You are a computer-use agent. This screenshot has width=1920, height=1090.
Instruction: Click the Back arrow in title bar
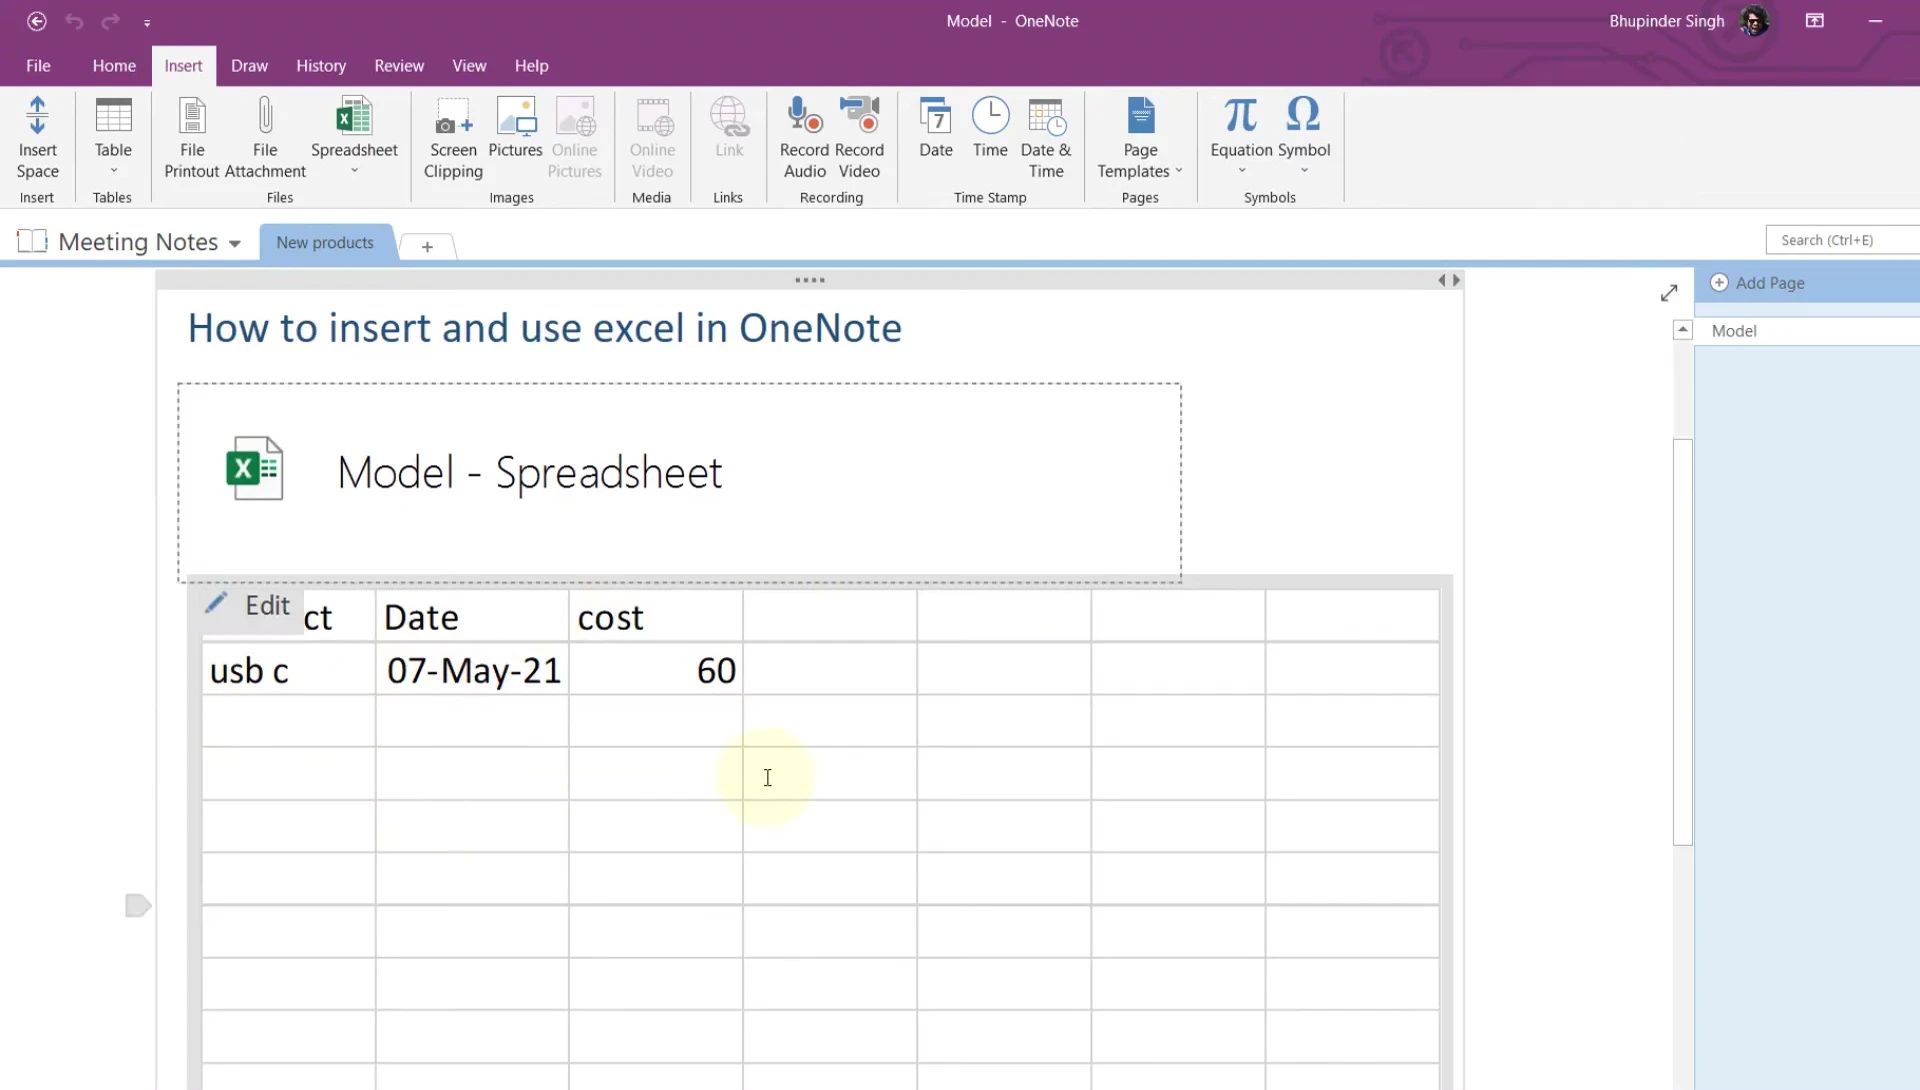pyautogui.click(x=37, y=21)
